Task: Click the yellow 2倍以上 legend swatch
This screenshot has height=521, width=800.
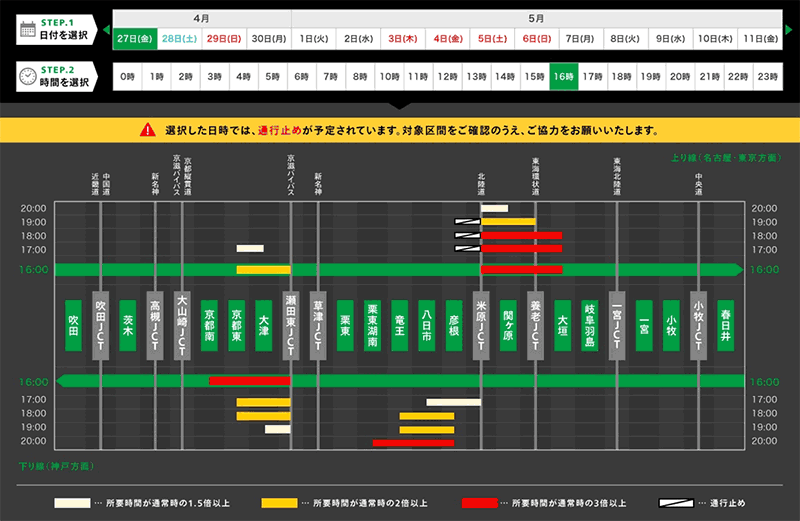Action: pos(279,503)
